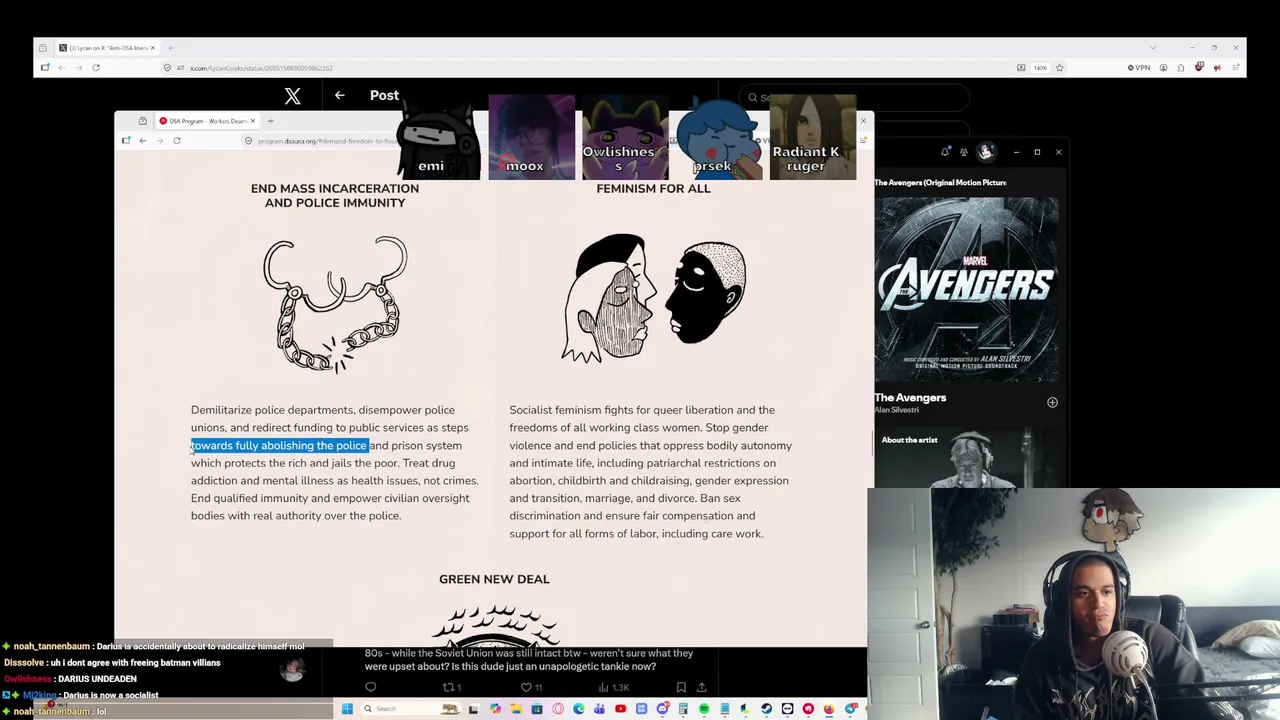Open The Avengers track title link
1280x720 pixels.
(x=910, y=398)
